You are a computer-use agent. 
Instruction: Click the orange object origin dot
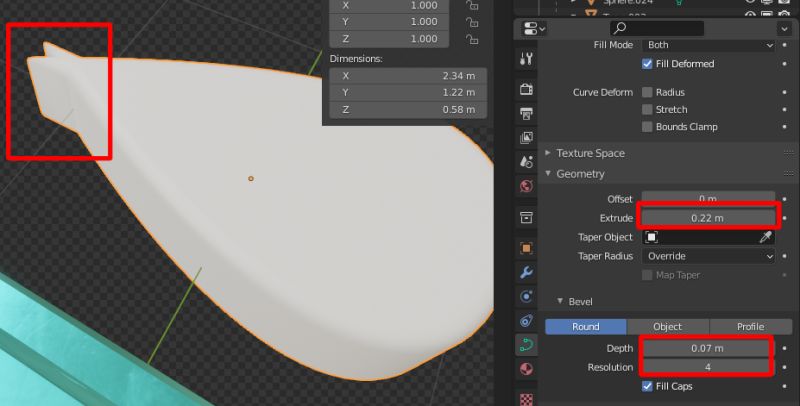[251, 179]
